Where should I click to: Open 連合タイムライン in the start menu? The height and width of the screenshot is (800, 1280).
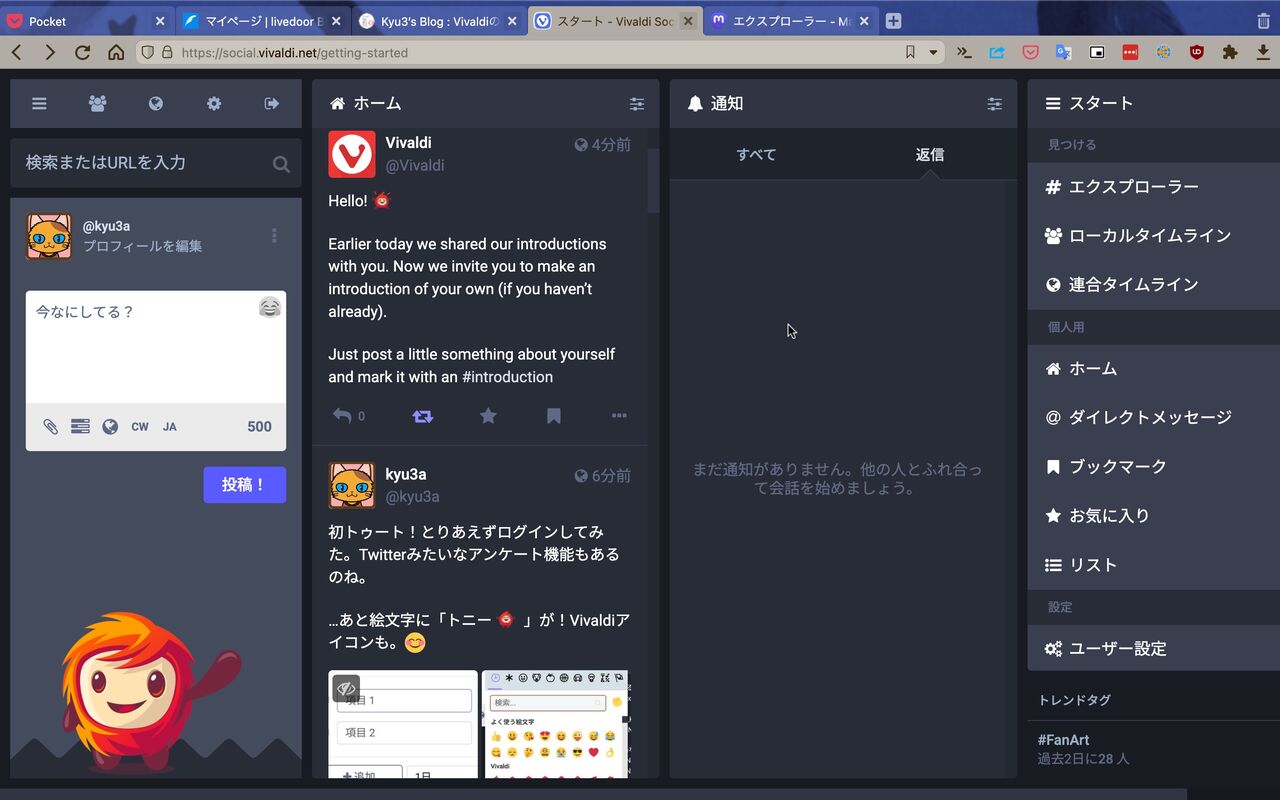point(1153,285)
